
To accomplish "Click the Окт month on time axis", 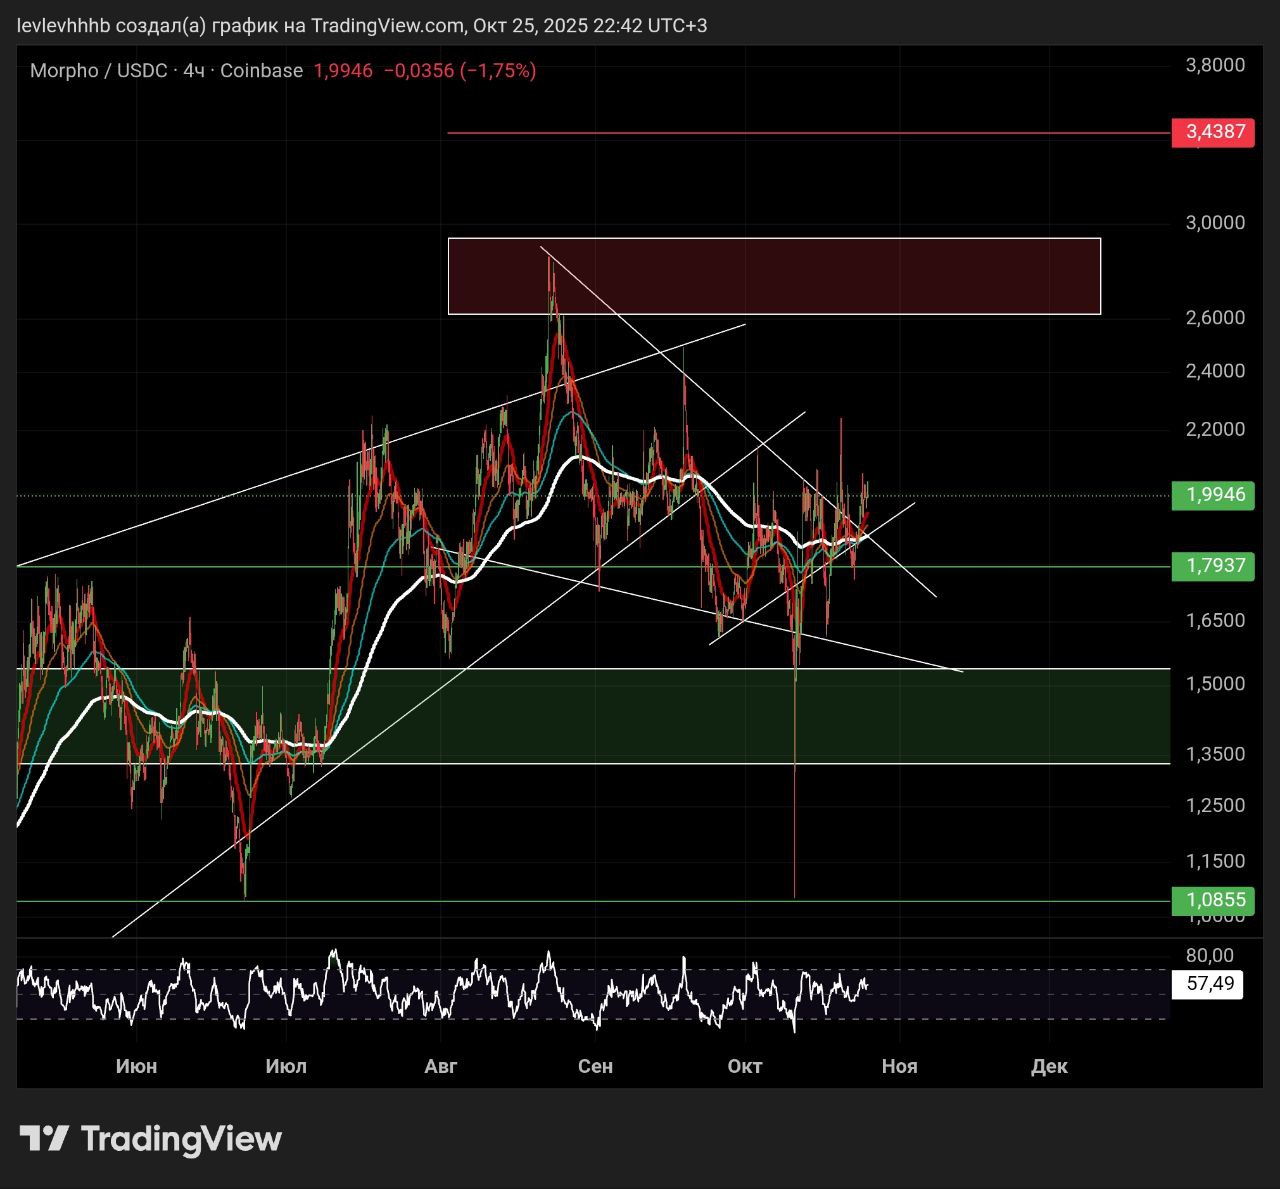I will [745, 1066].
